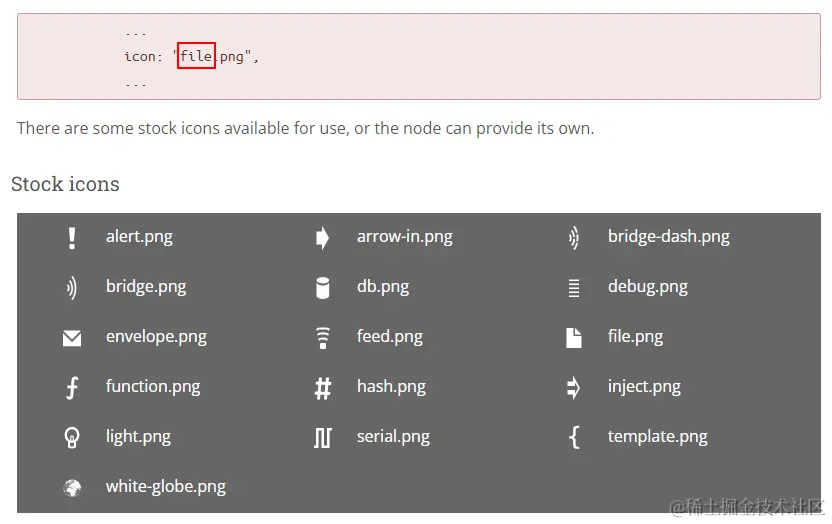Click the highlighted "file" text in code
Screen dimensions: 832x524
point(196,57)
